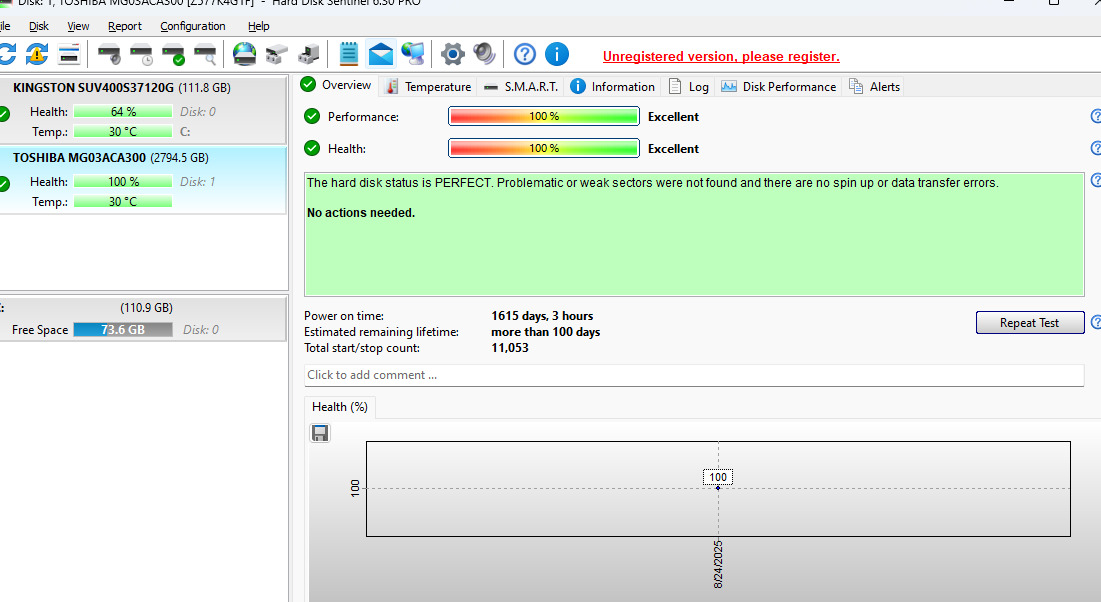Click the 11,053 start/stop count value
The height and width of the screenshot is (602, 1101).
[510, 348]
